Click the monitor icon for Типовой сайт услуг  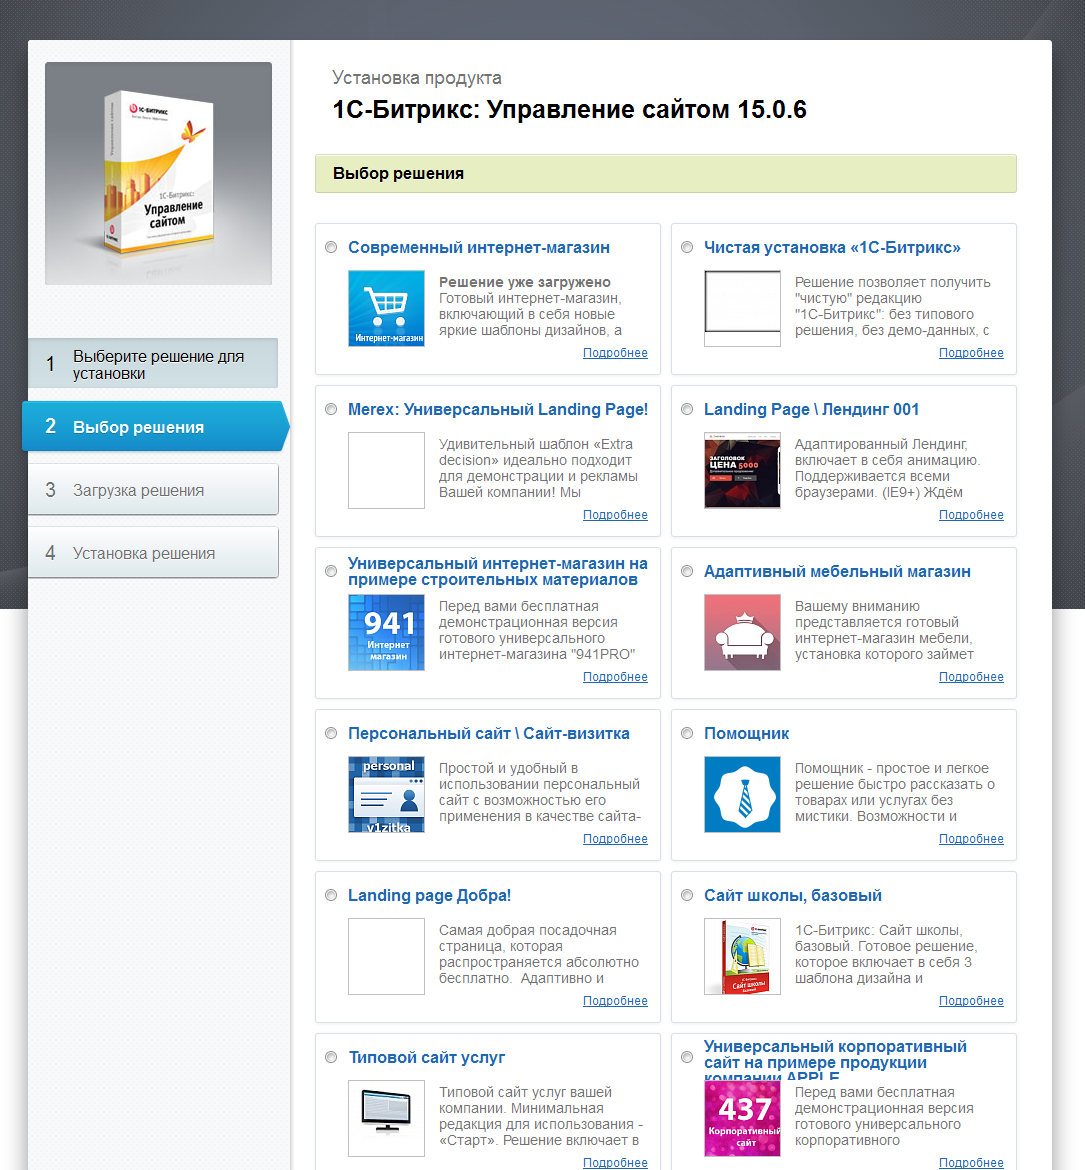click(x=387, y=1118)
